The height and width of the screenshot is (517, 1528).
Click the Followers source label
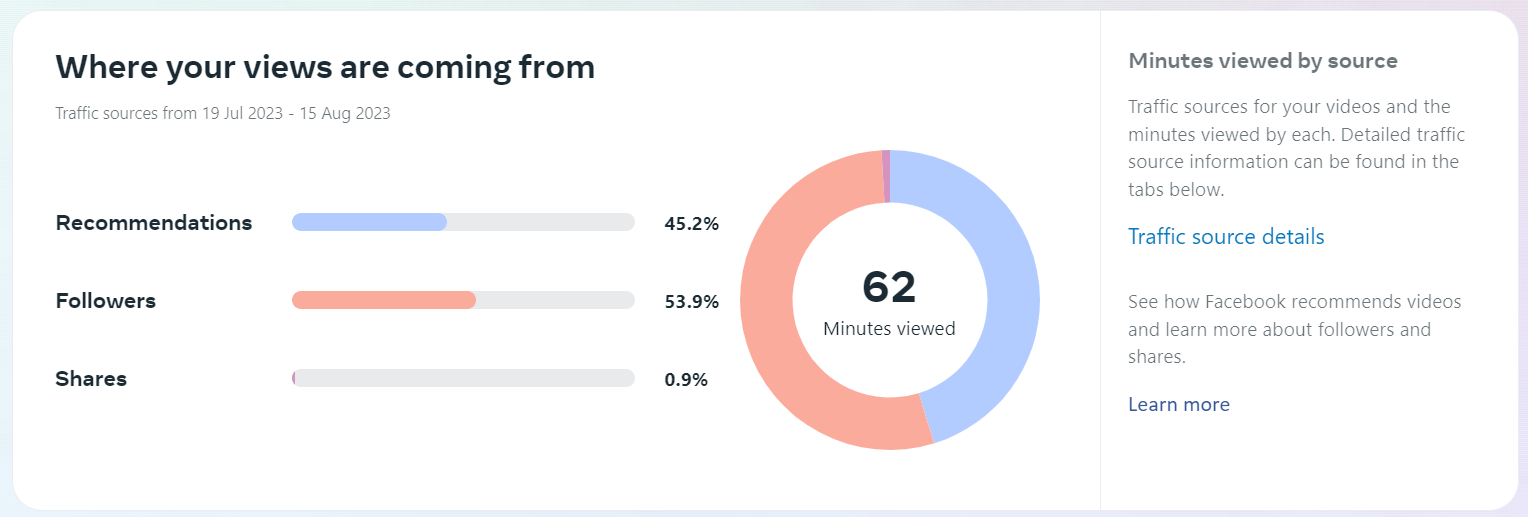click(106, 301)
